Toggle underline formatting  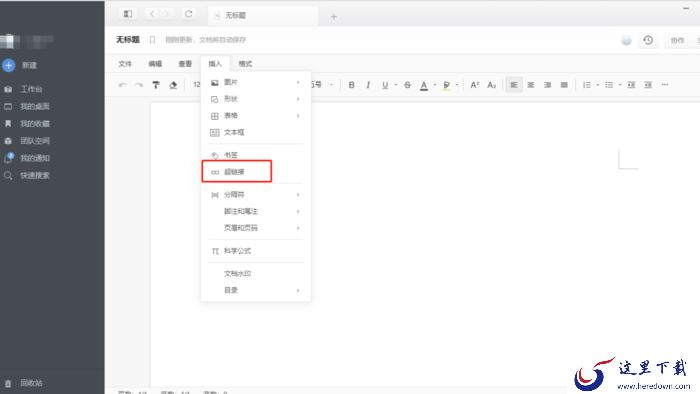[385, 85]
